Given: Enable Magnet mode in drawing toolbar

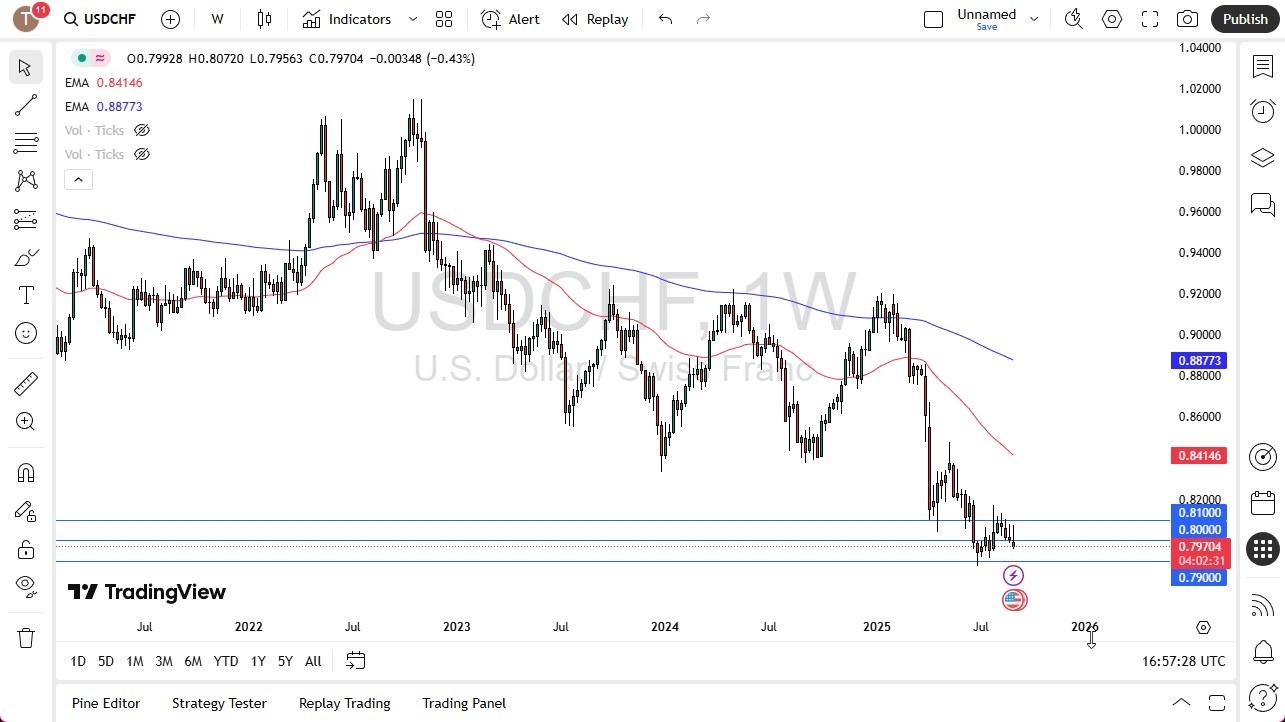Looking at the screenshot, I should point(25,472).
